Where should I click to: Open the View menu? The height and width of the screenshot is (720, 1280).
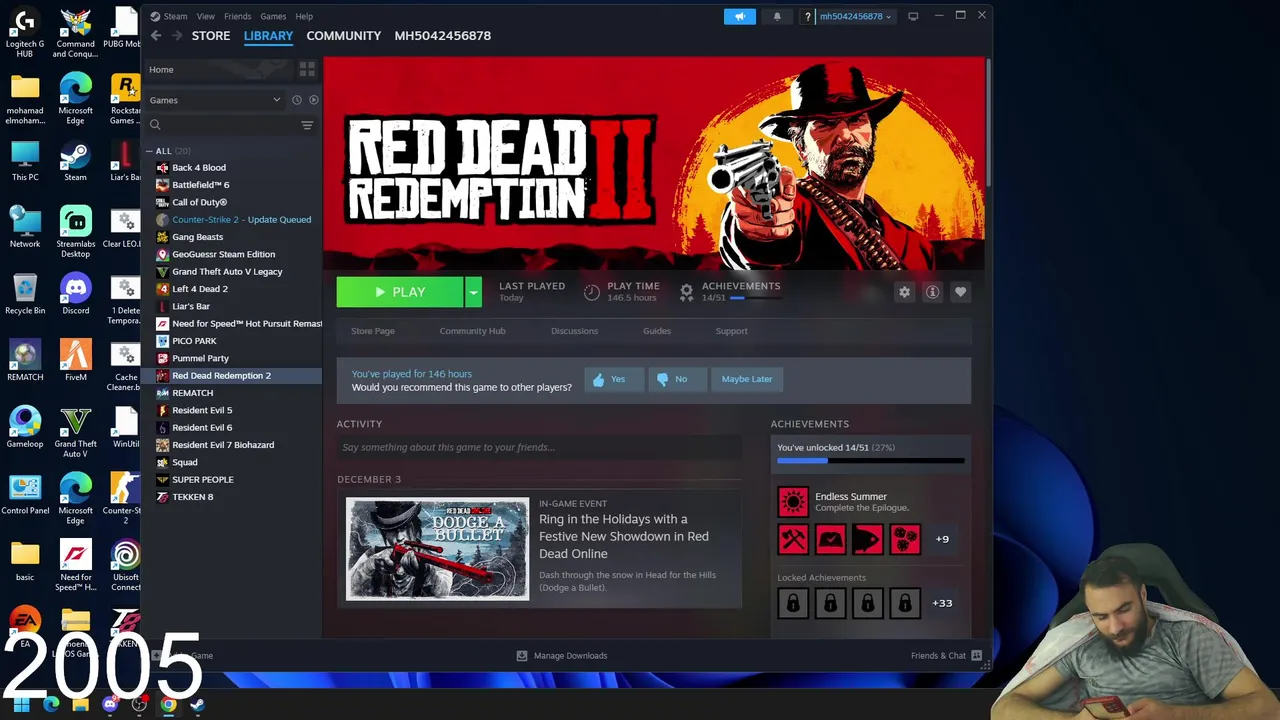[x=205, y=16]
